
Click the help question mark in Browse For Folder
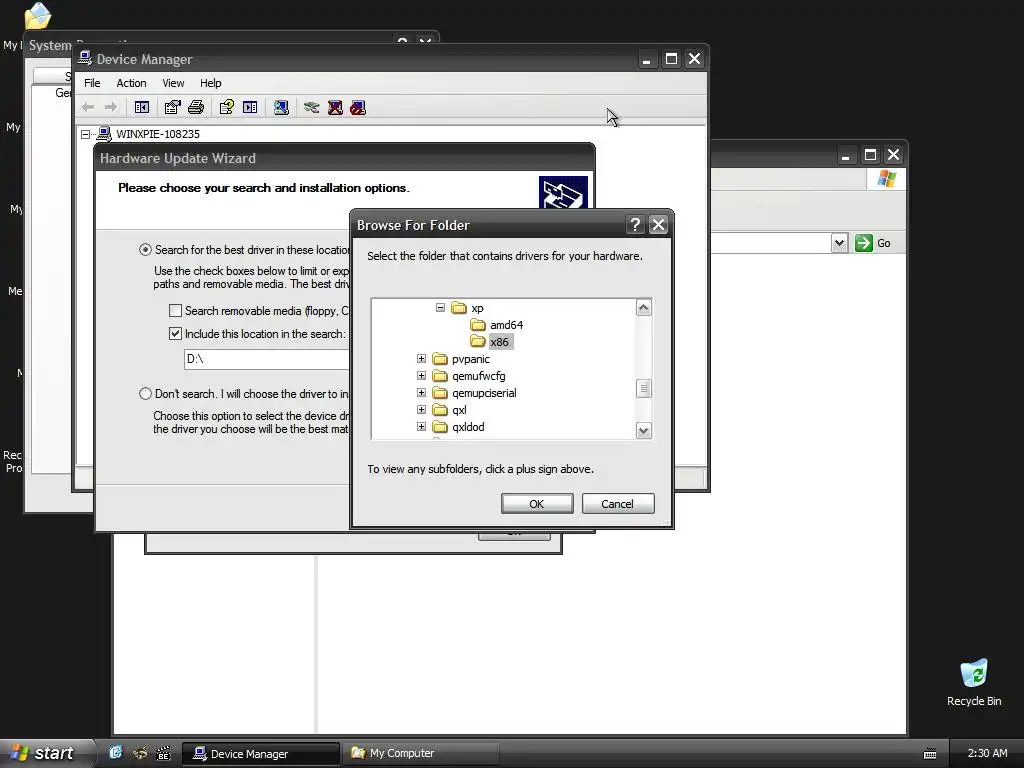pos(635,225)
